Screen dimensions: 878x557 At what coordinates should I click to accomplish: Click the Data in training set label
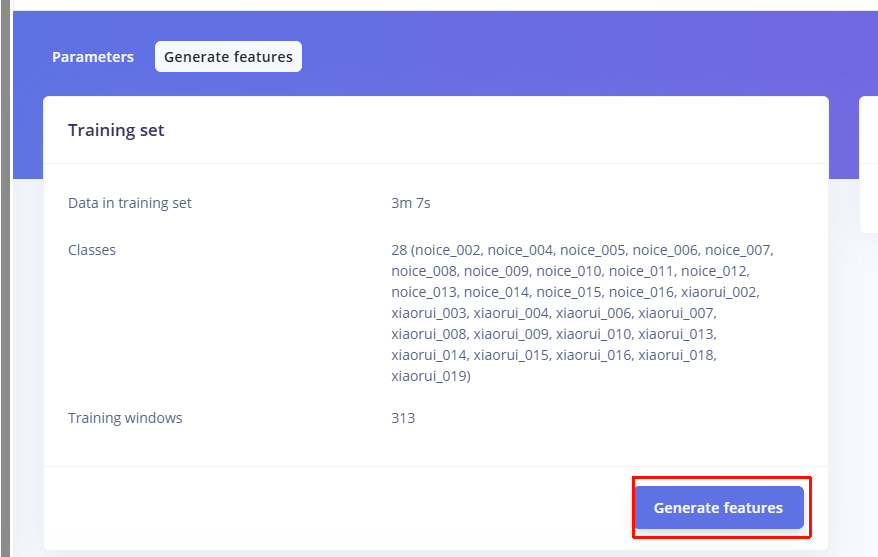(130, 203)
